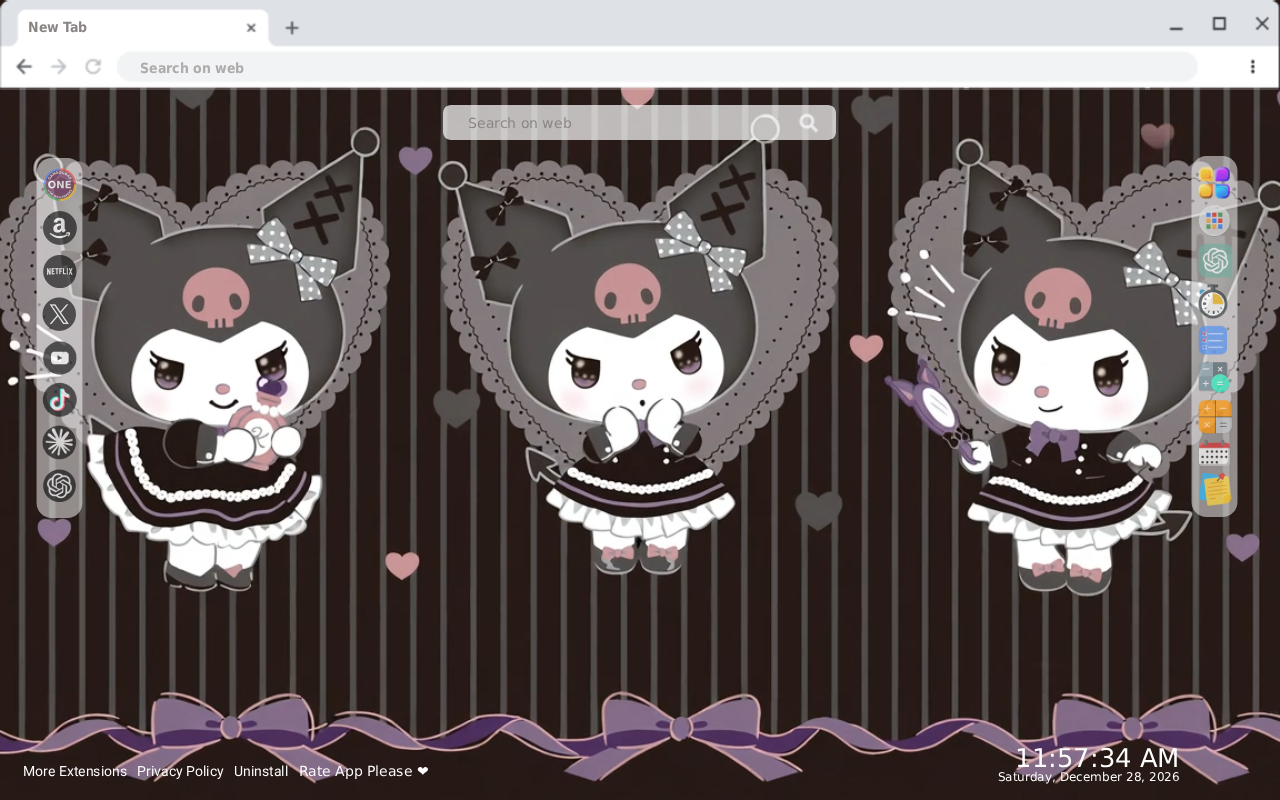Open the X (Twitter) shortcut

[59, 314]
